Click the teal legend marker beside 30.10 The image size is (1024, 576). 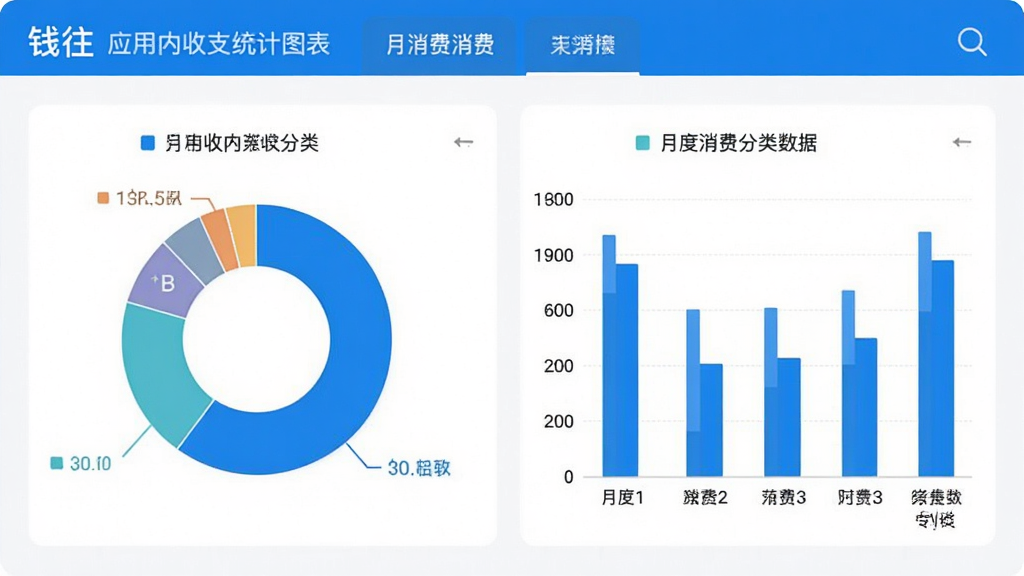click(x=57, y=463)
